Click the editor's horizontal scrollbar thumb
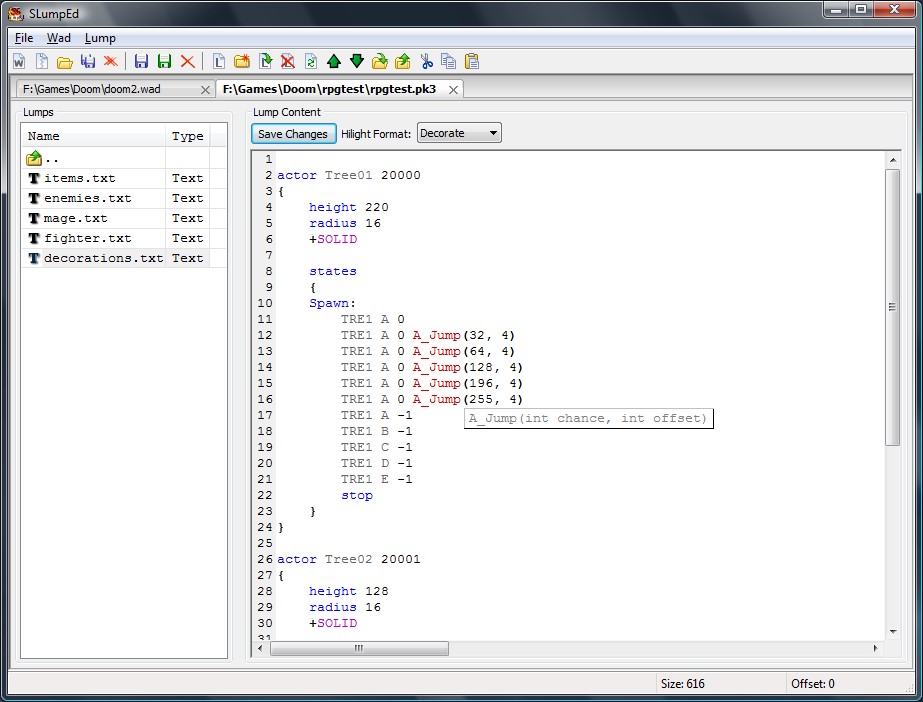 click(359, 648)
